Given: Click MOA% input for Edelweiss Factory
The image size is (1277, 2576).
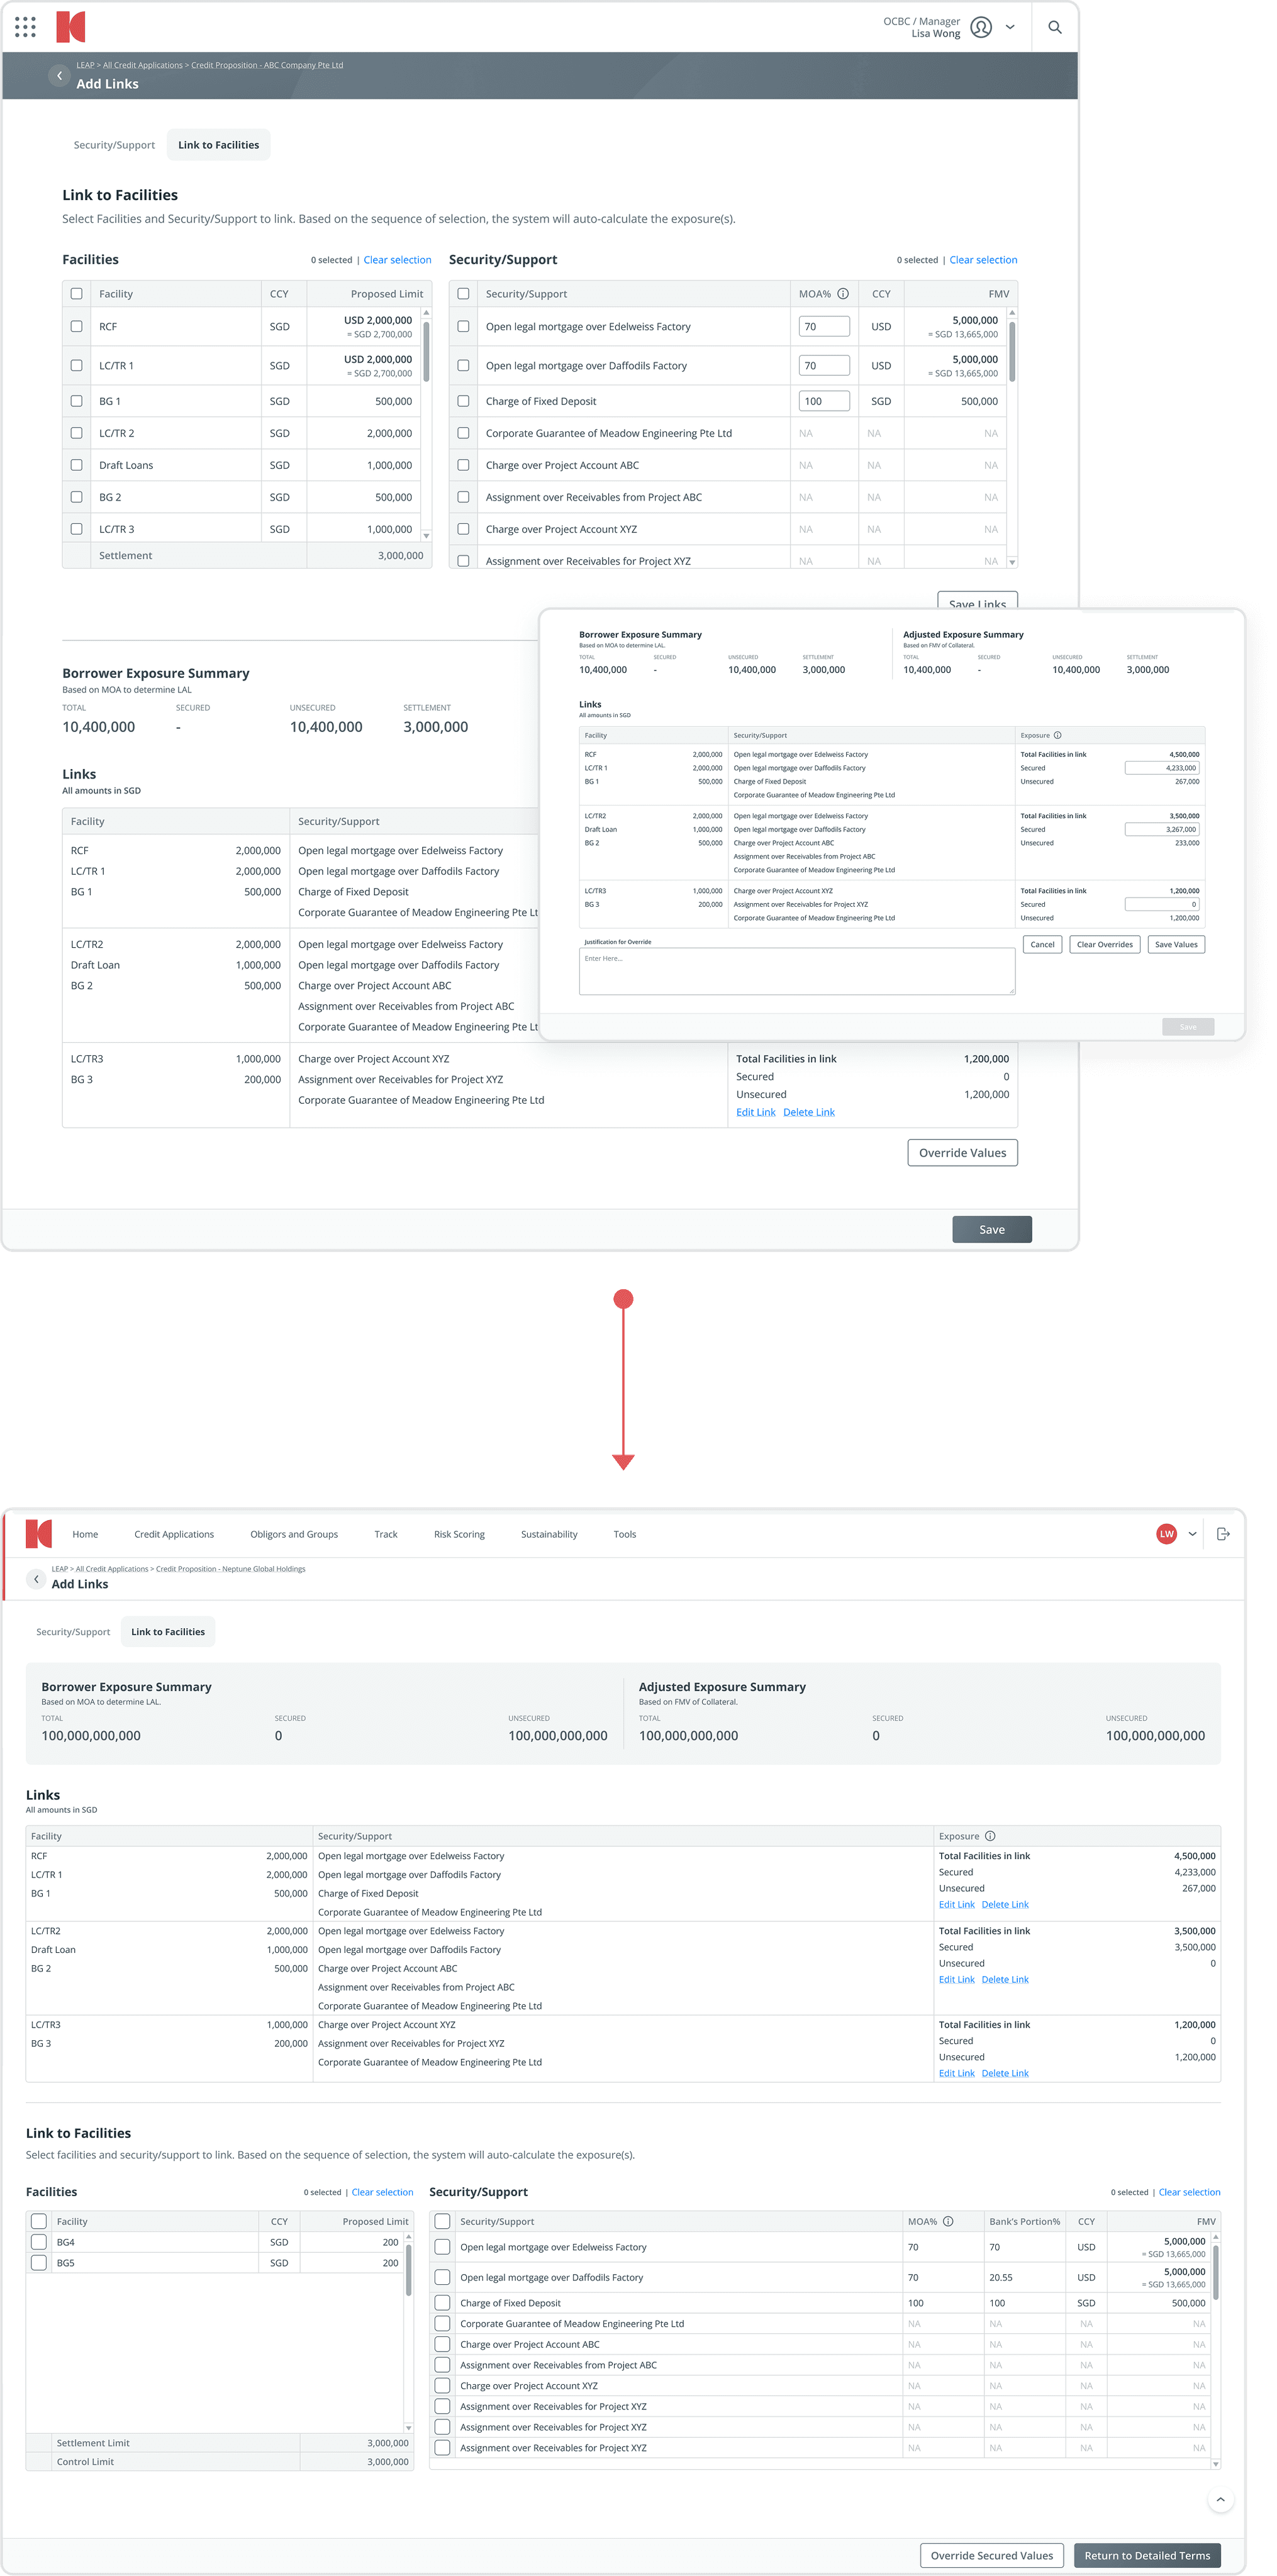Looking at the screenshot, I should [x=824, y=327].
